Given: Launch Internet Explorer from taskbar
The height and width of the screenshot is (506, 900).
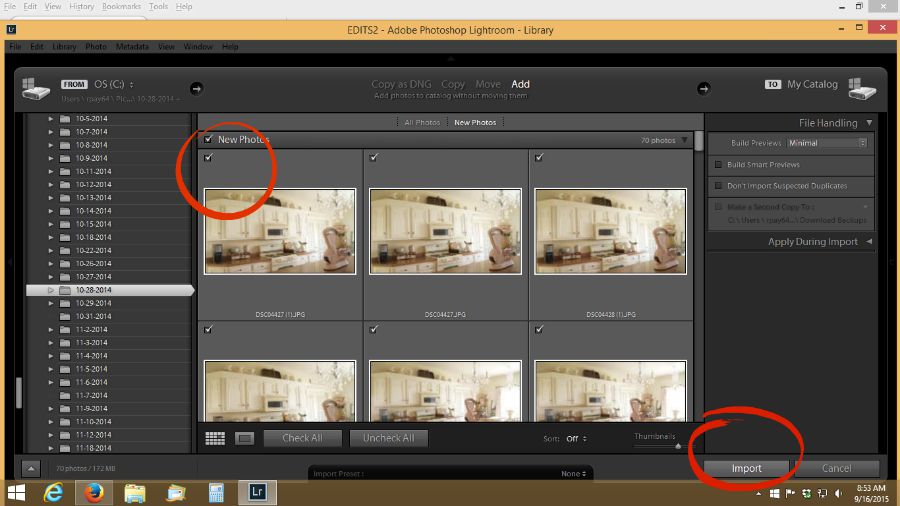Looking at the screenshot, I should click(53, 493).
